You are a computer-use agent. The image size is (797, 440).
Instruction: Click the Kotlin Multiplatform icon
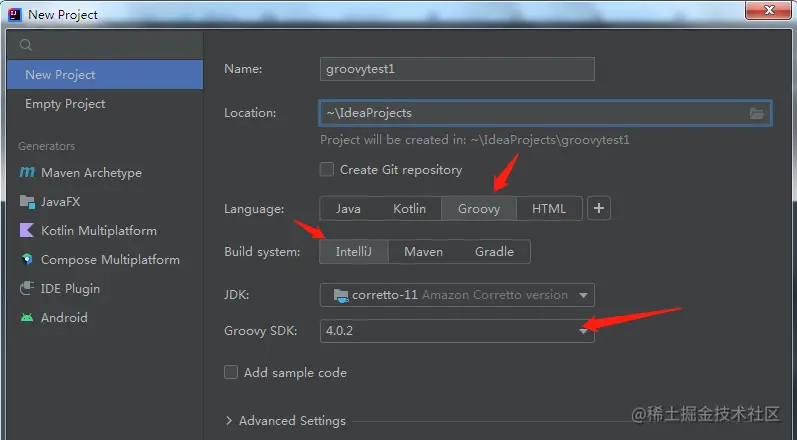(27, 231)
